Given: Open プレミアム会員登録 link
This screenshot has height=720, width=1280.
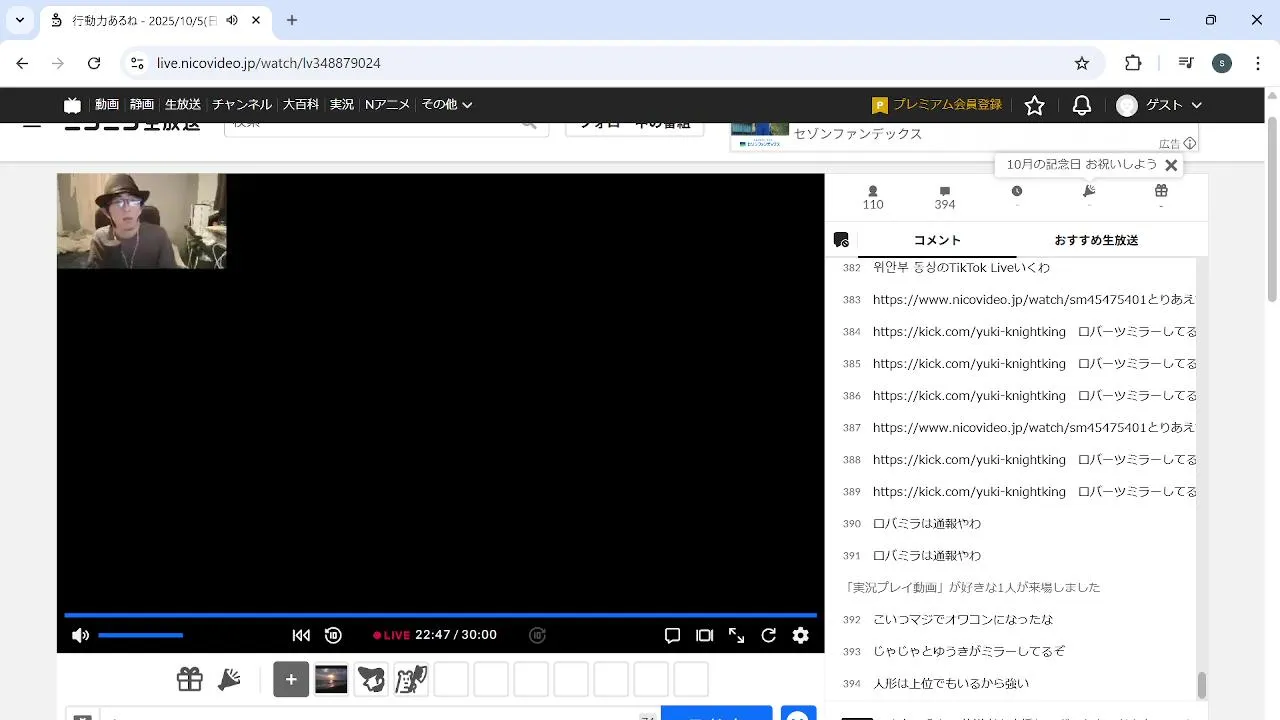Looking at the screenshot, I should 937,105.
